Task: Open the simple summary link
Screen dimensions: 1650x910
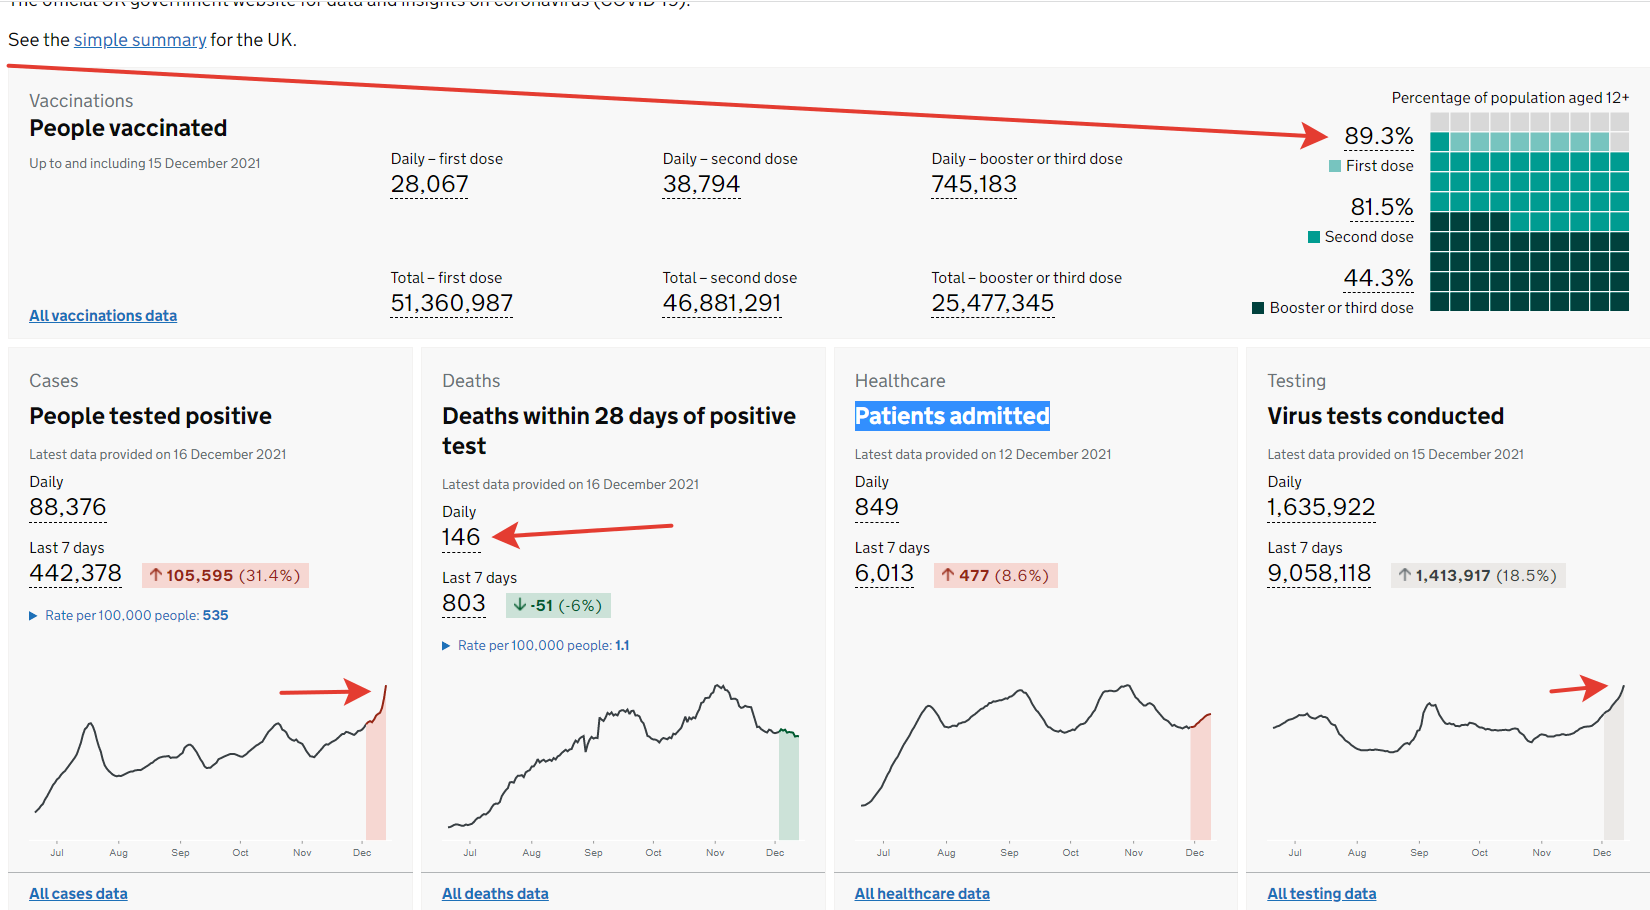Action: coord(140,40)
